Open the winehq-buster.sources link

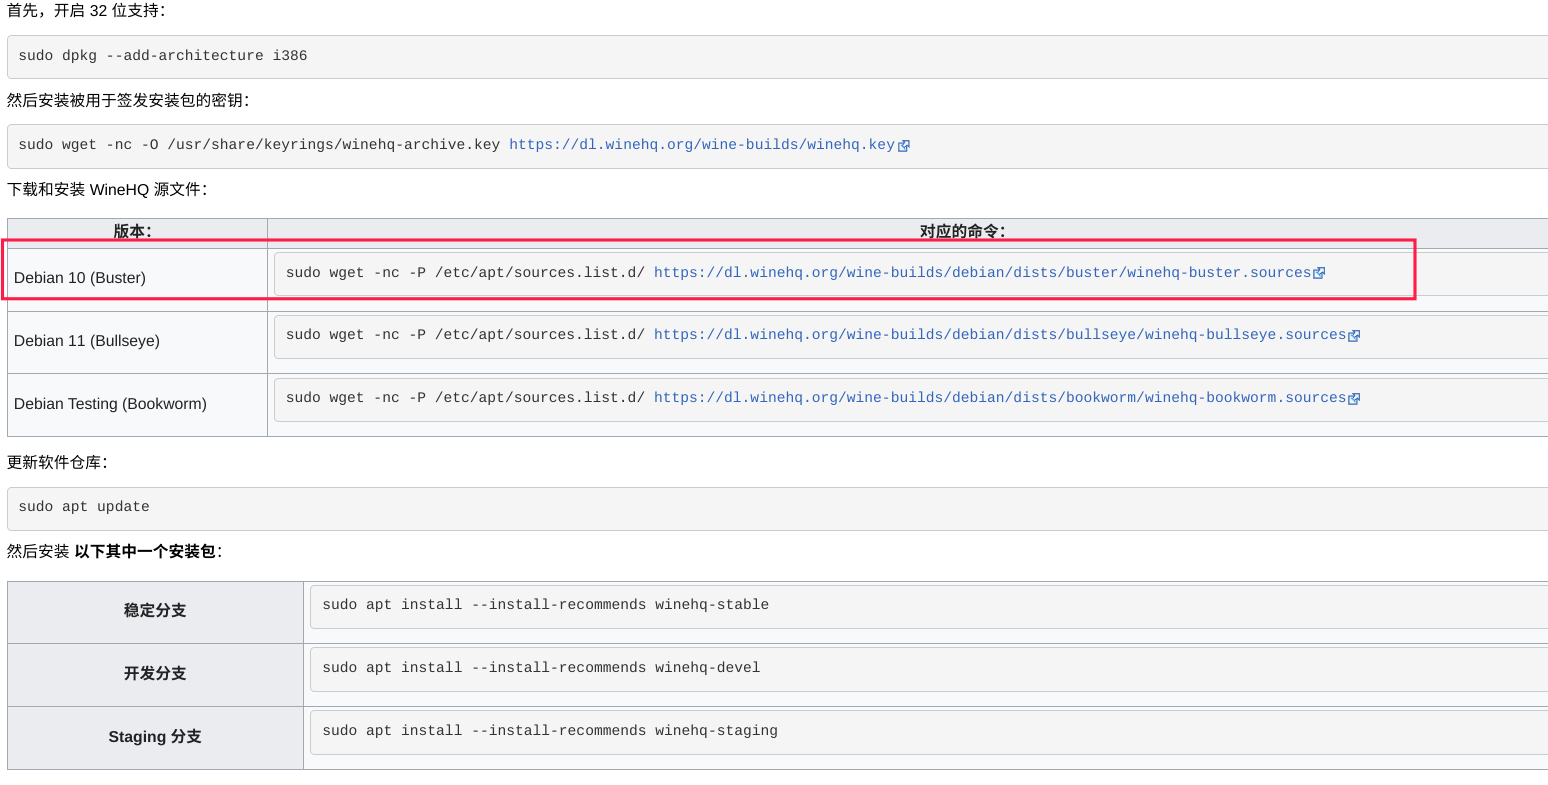pos(981,273)
